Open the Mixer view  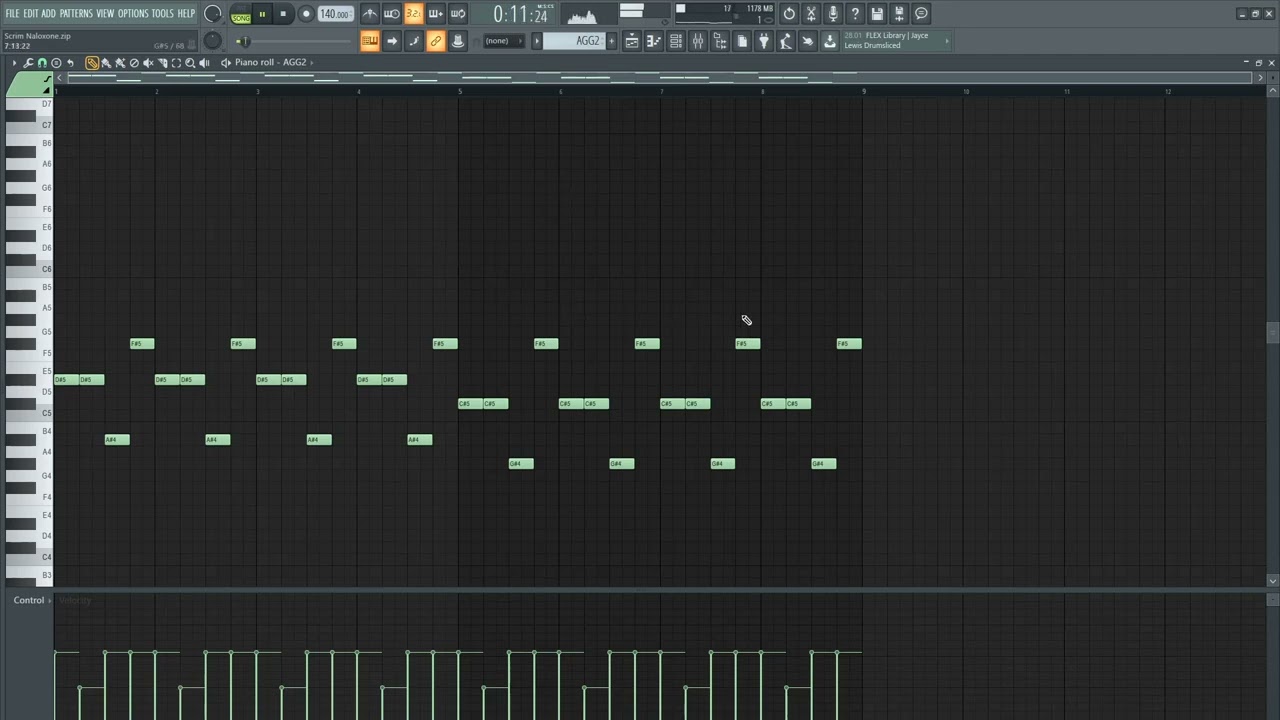(698, 41)
